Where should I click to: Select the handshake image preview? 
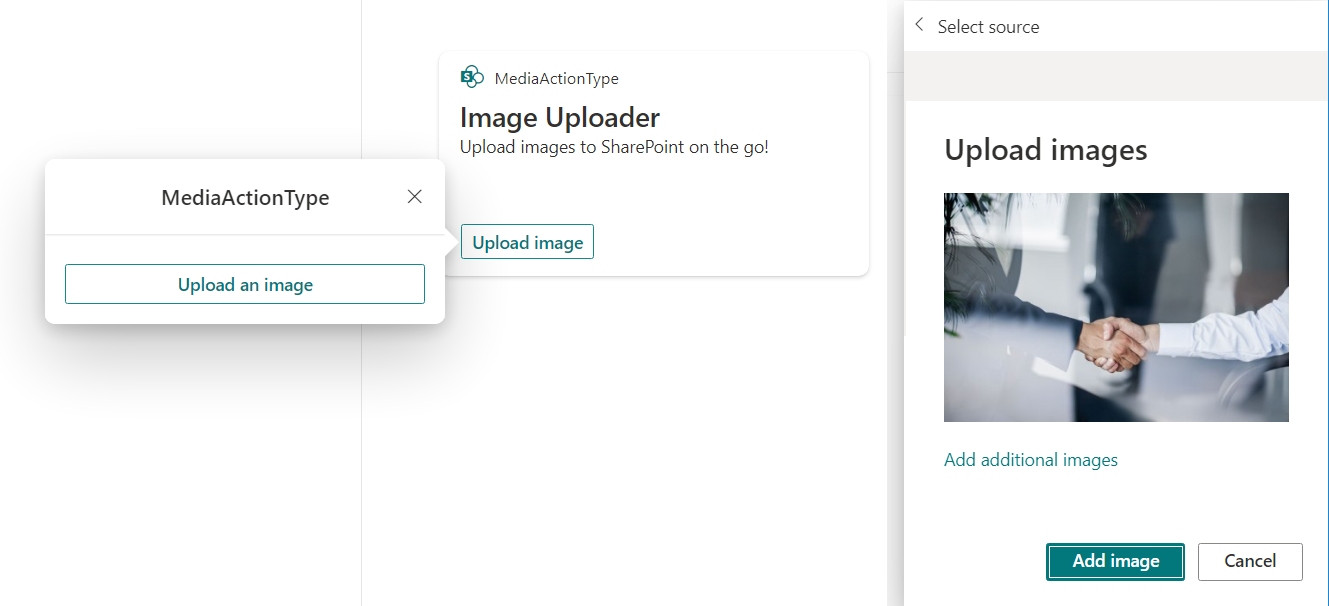pos(1116,307)
